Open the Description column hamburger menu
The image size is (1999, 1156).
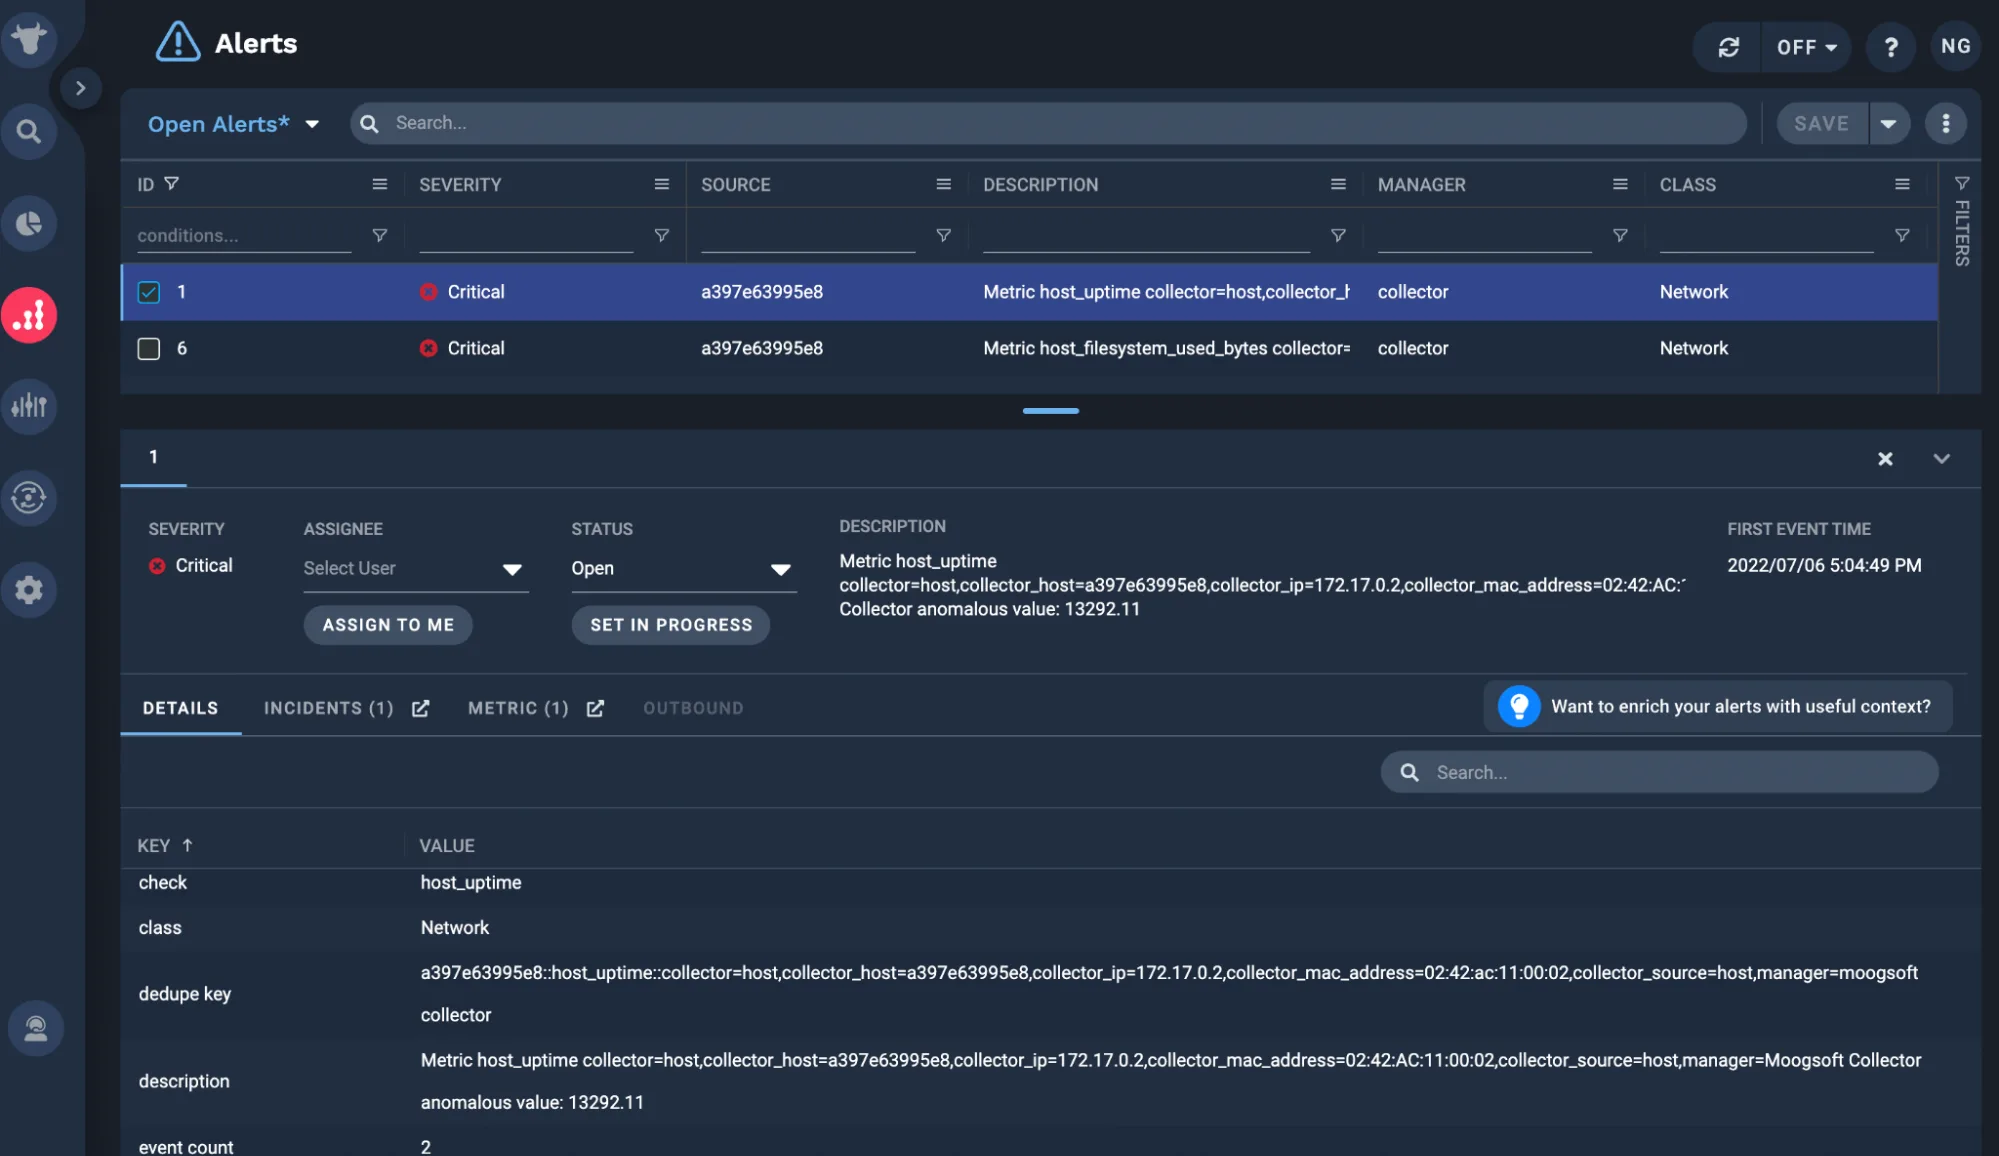pos(1338,184)
